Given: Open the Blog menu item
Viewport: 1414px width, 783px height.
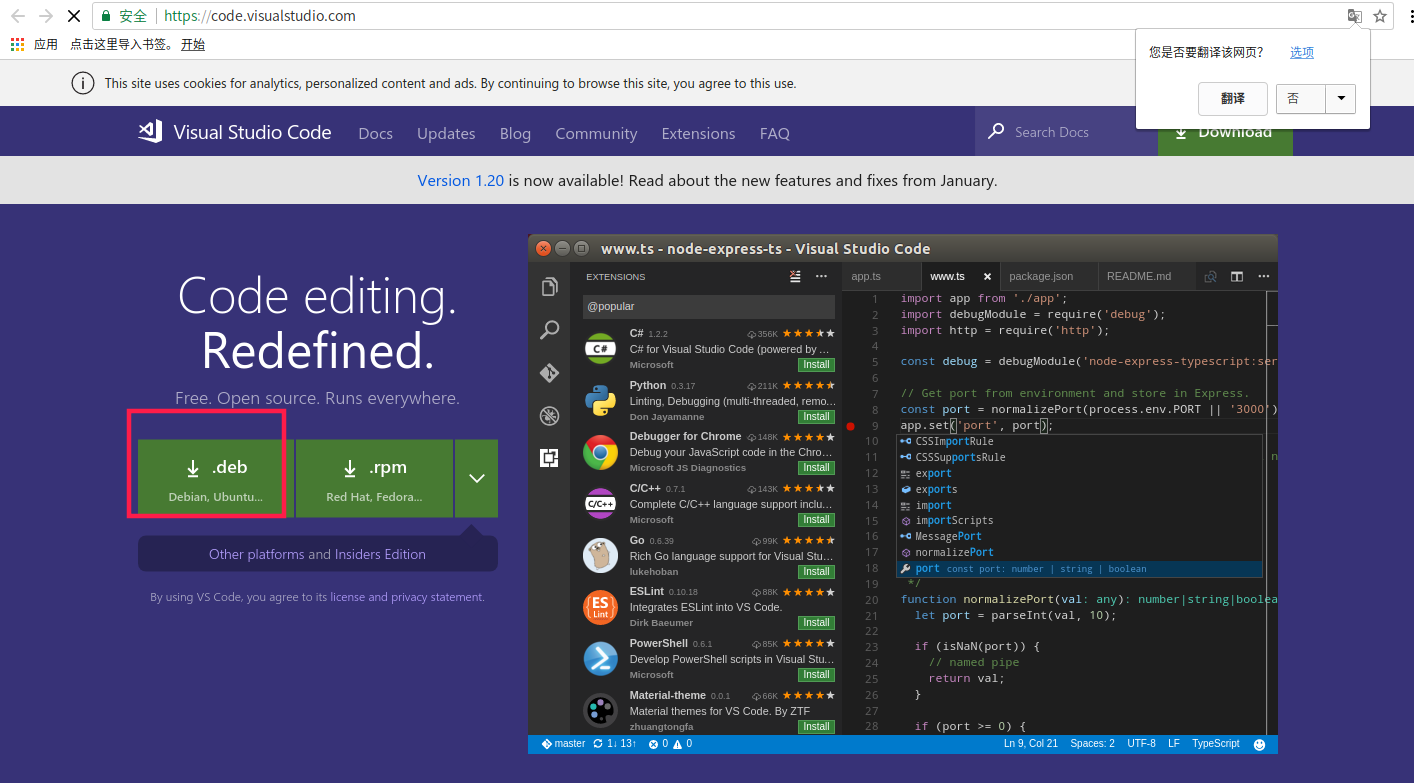Looking at the screenshot, I should click(515, 133).
